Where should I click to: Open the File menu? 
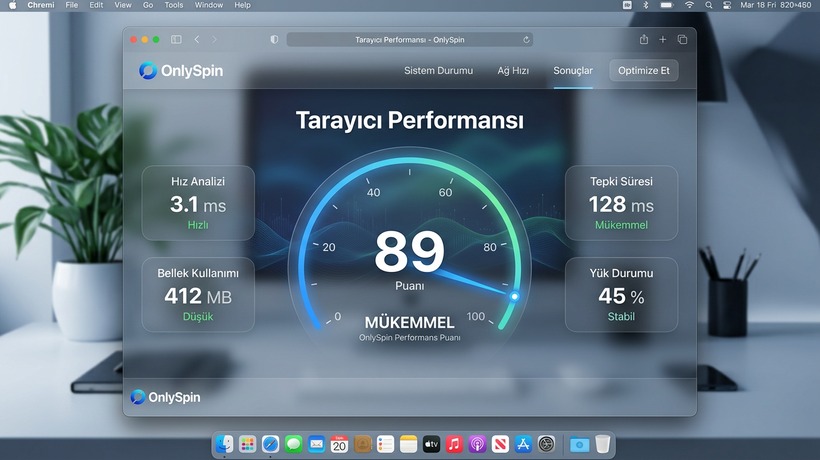coord(72,5)
